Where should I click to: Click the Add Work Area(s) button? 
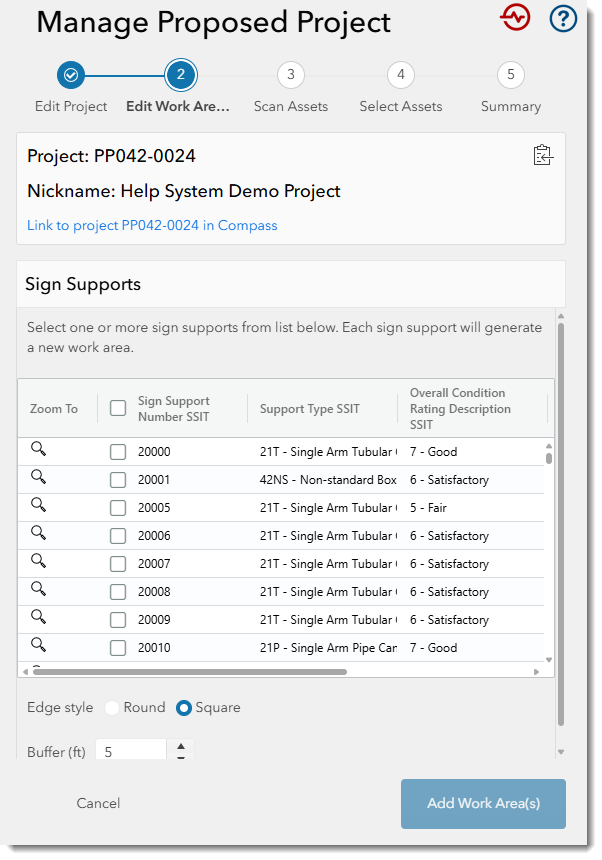pos(483,804)
